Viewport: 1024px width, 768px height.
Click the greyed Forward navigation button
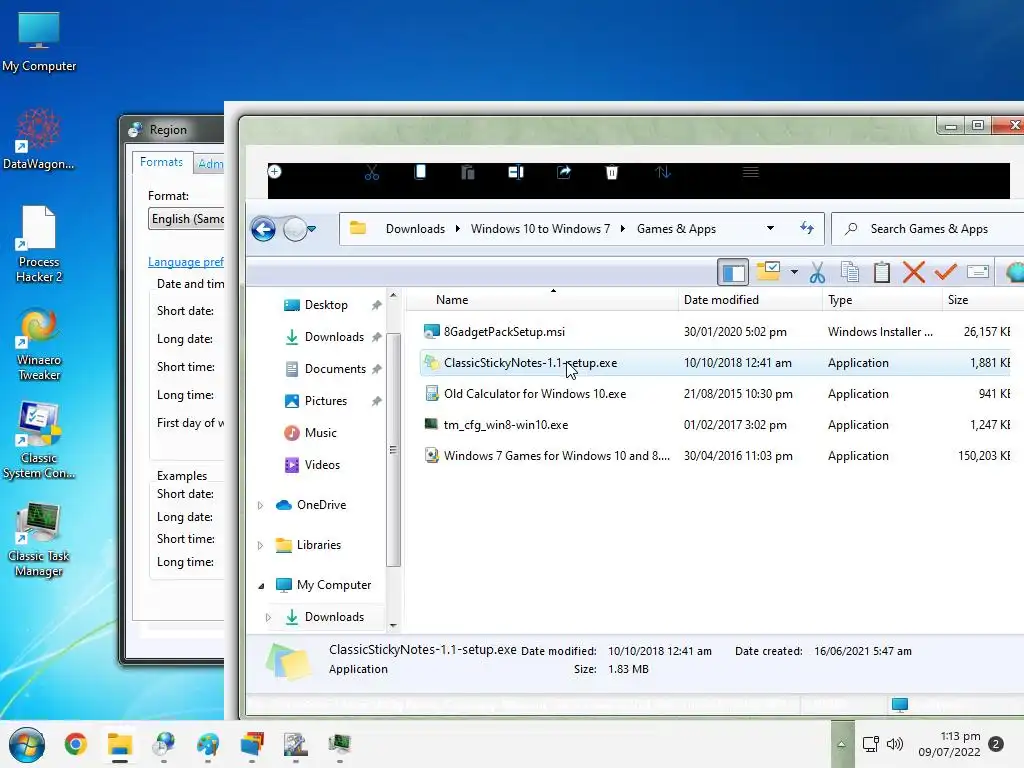pyautogui.click(x=295, y=229)
